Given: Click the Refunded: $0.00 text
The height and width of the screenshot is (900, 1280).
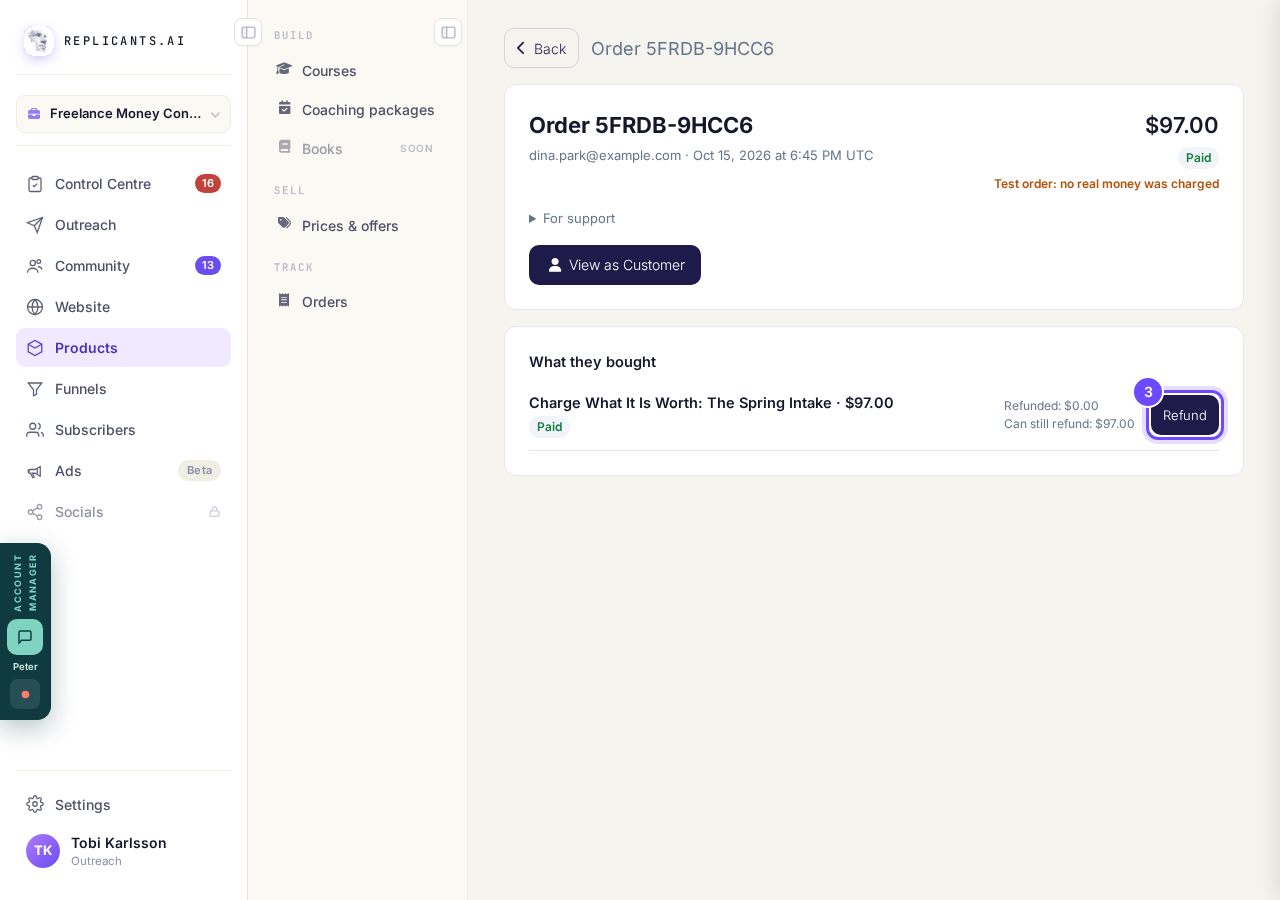Looking at the screenshot, I should [1051, 406].
